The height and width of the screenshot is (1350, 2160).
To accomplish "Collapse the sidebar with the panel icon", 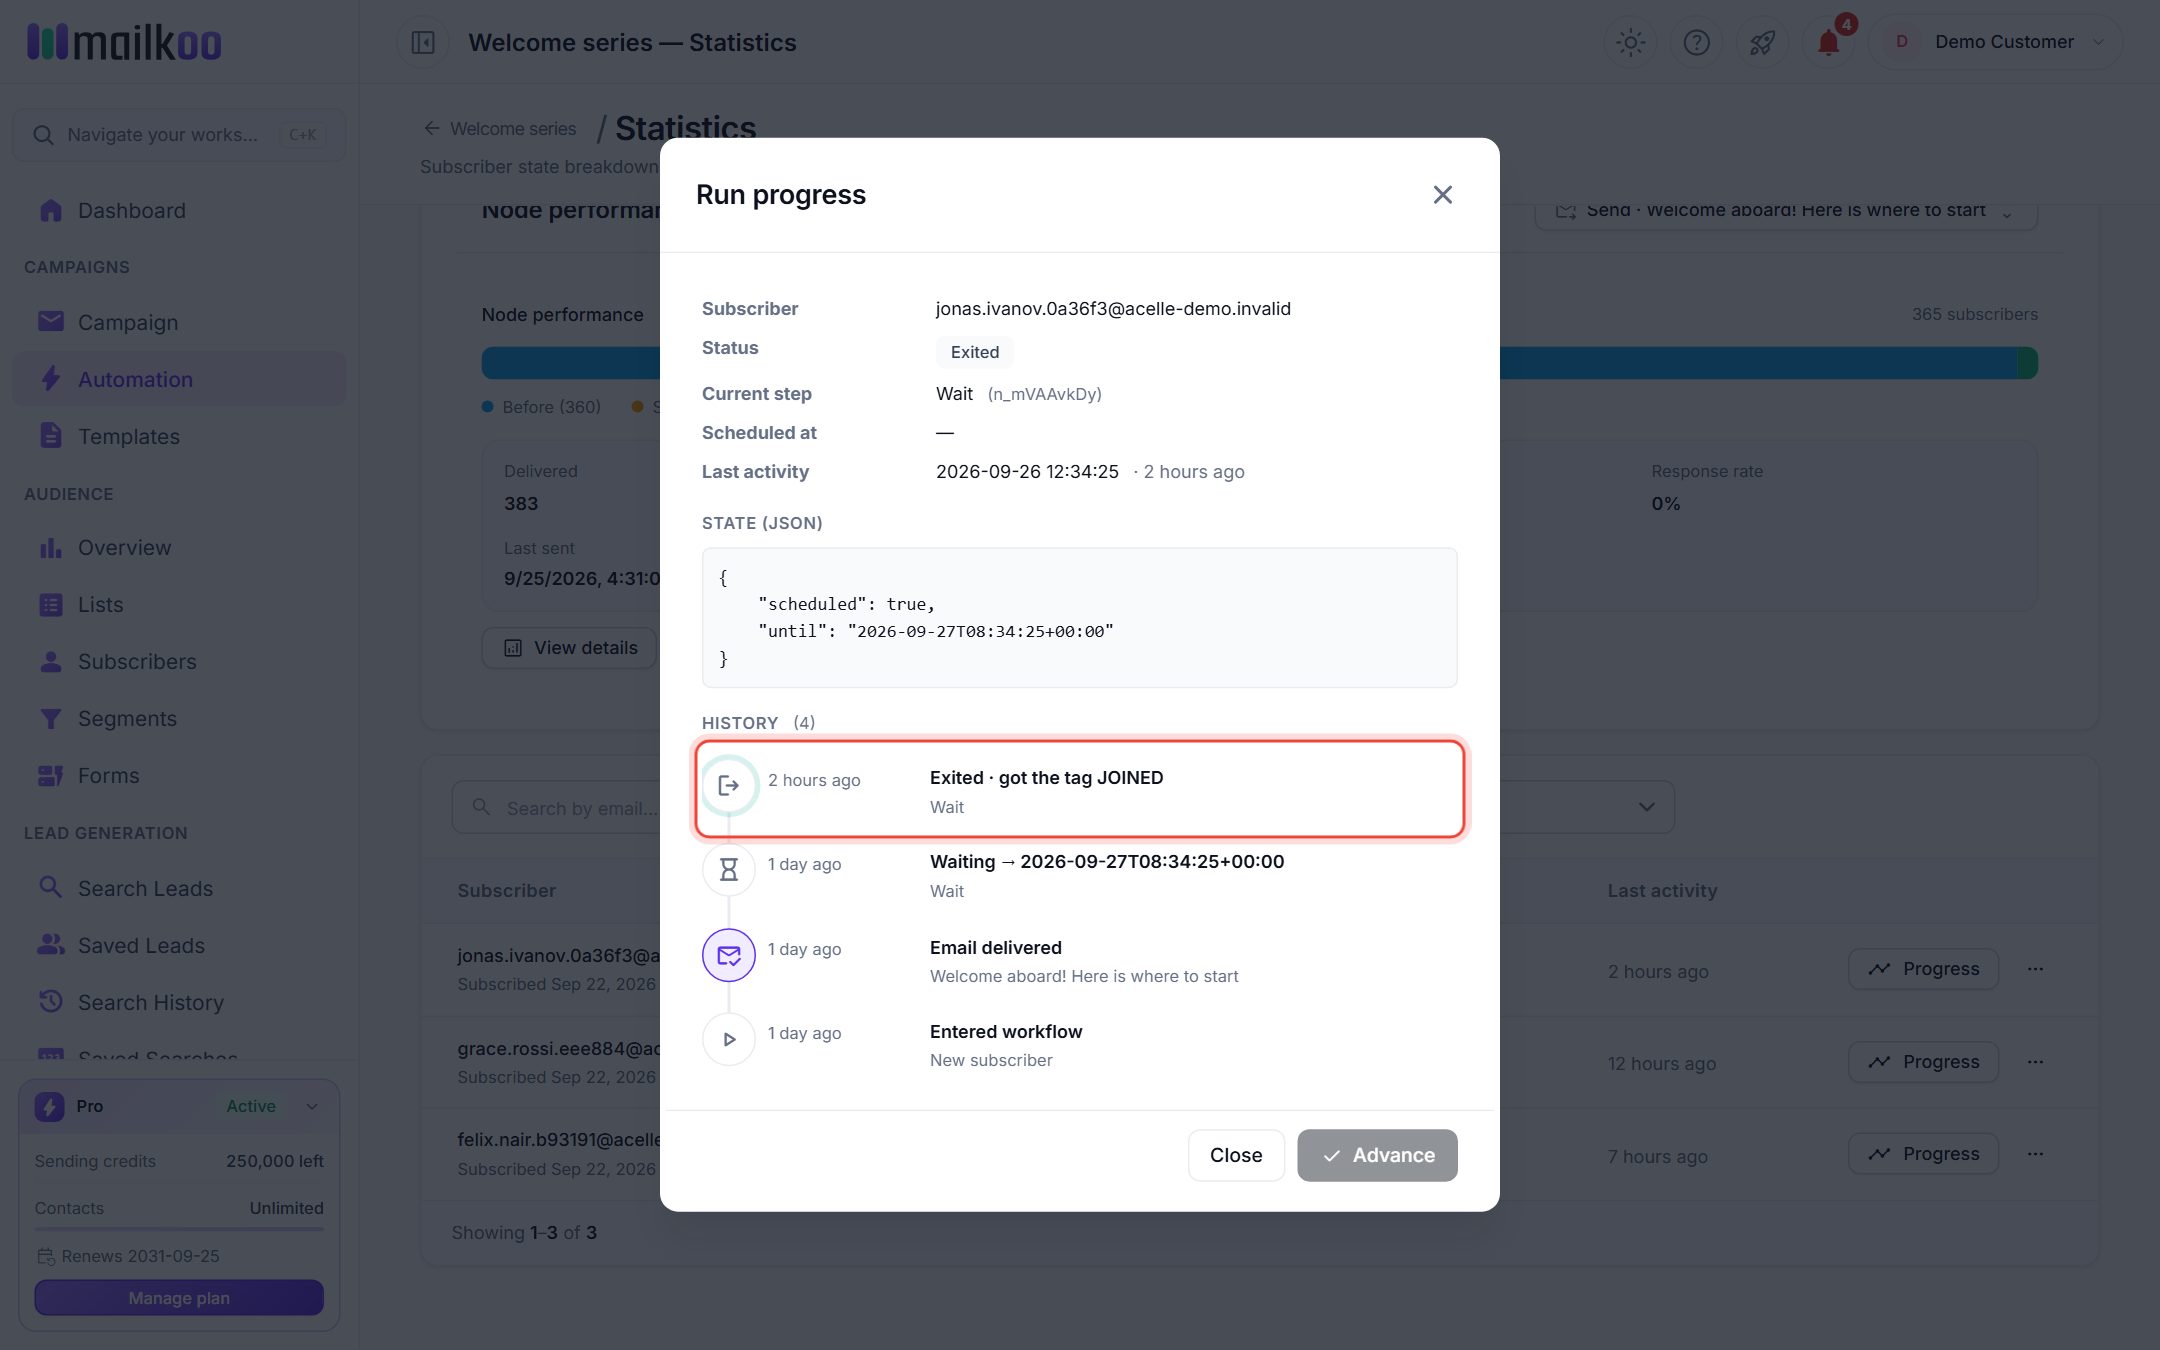I will (423, 42).
